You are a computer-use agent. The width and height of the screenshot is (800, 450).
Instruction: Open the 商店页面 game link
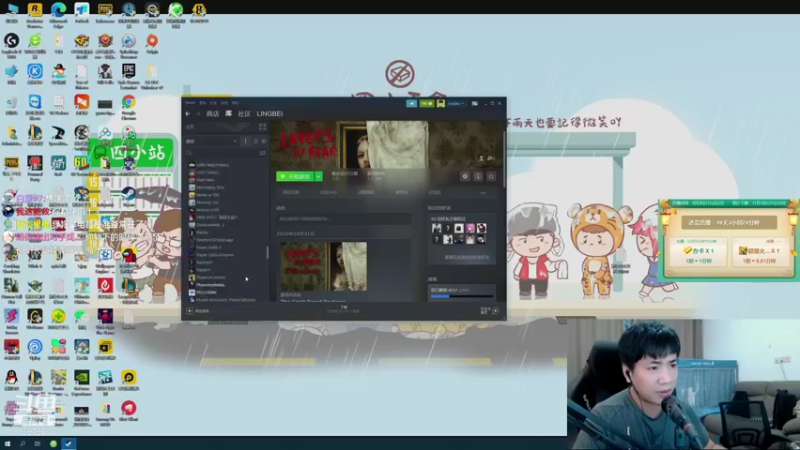click(x=291, y=192)
